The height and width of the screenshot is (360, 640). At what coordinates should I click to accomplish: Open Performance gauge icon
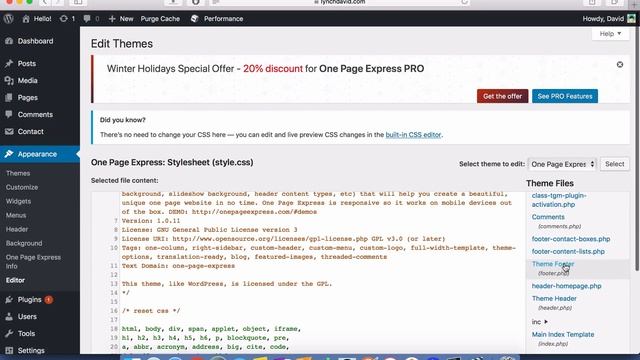click(195, 19)
